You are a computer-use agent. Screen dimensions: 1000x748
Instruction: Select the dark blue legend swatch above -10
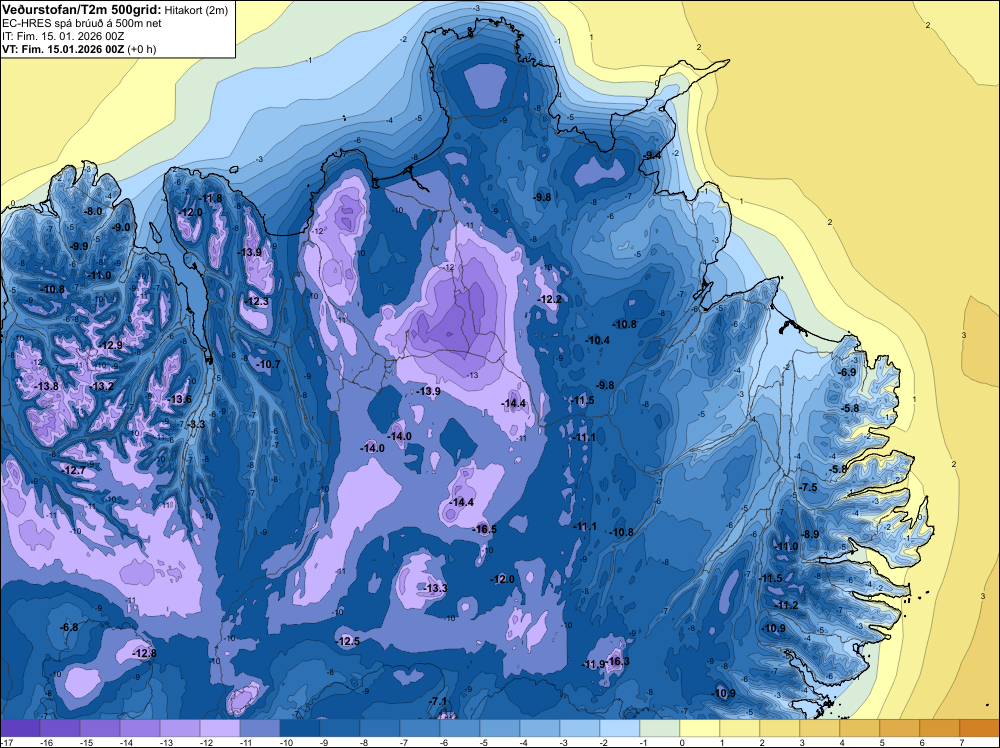(x=300, y=728)
